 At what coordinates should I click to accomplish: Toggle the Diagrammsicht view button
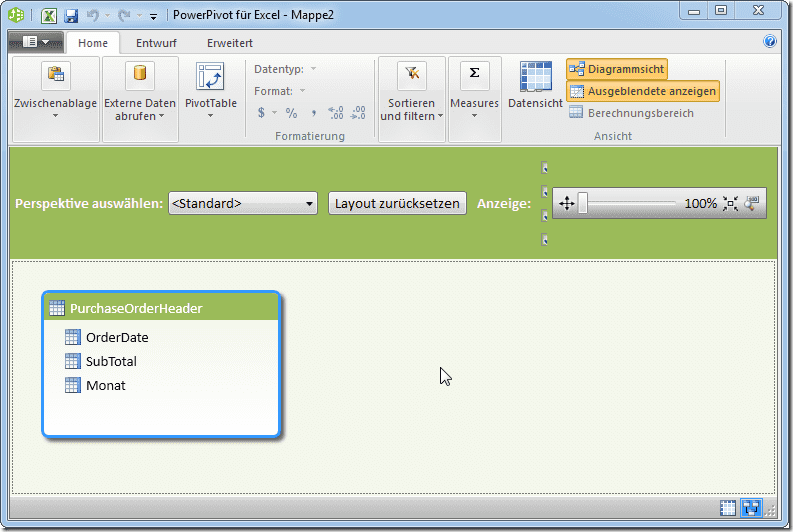click(616, 69)
